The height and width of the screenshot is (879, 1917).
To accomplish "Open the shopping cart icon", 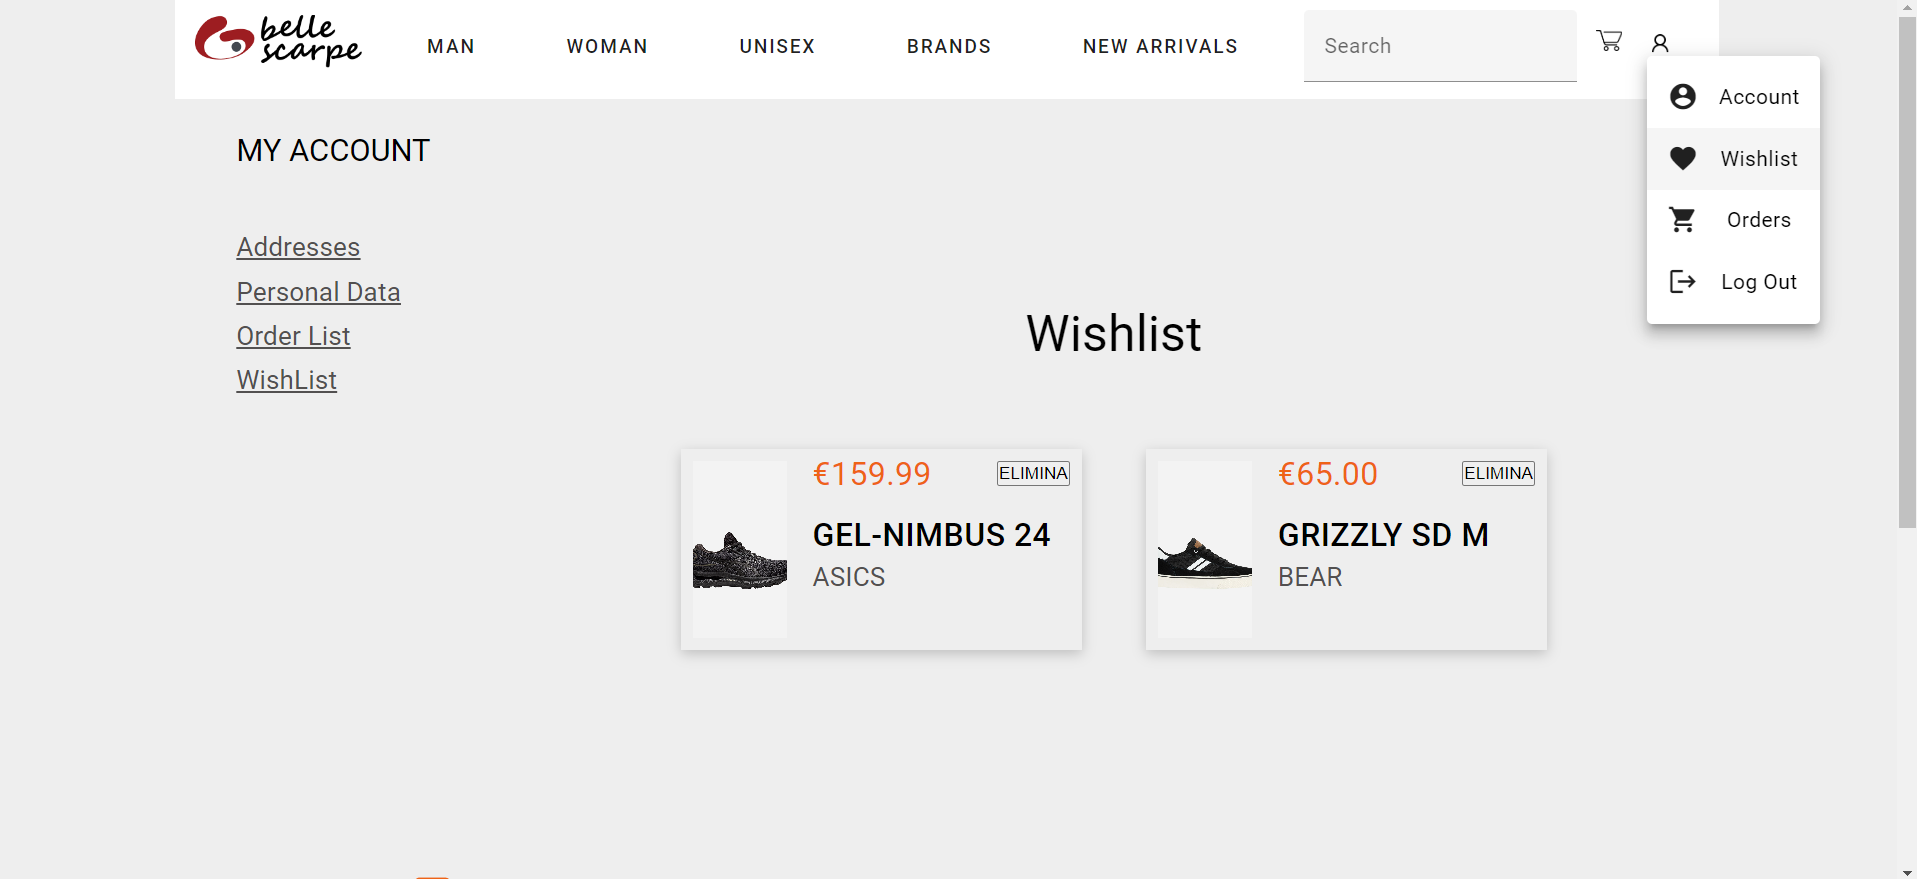I will 1609,41.
